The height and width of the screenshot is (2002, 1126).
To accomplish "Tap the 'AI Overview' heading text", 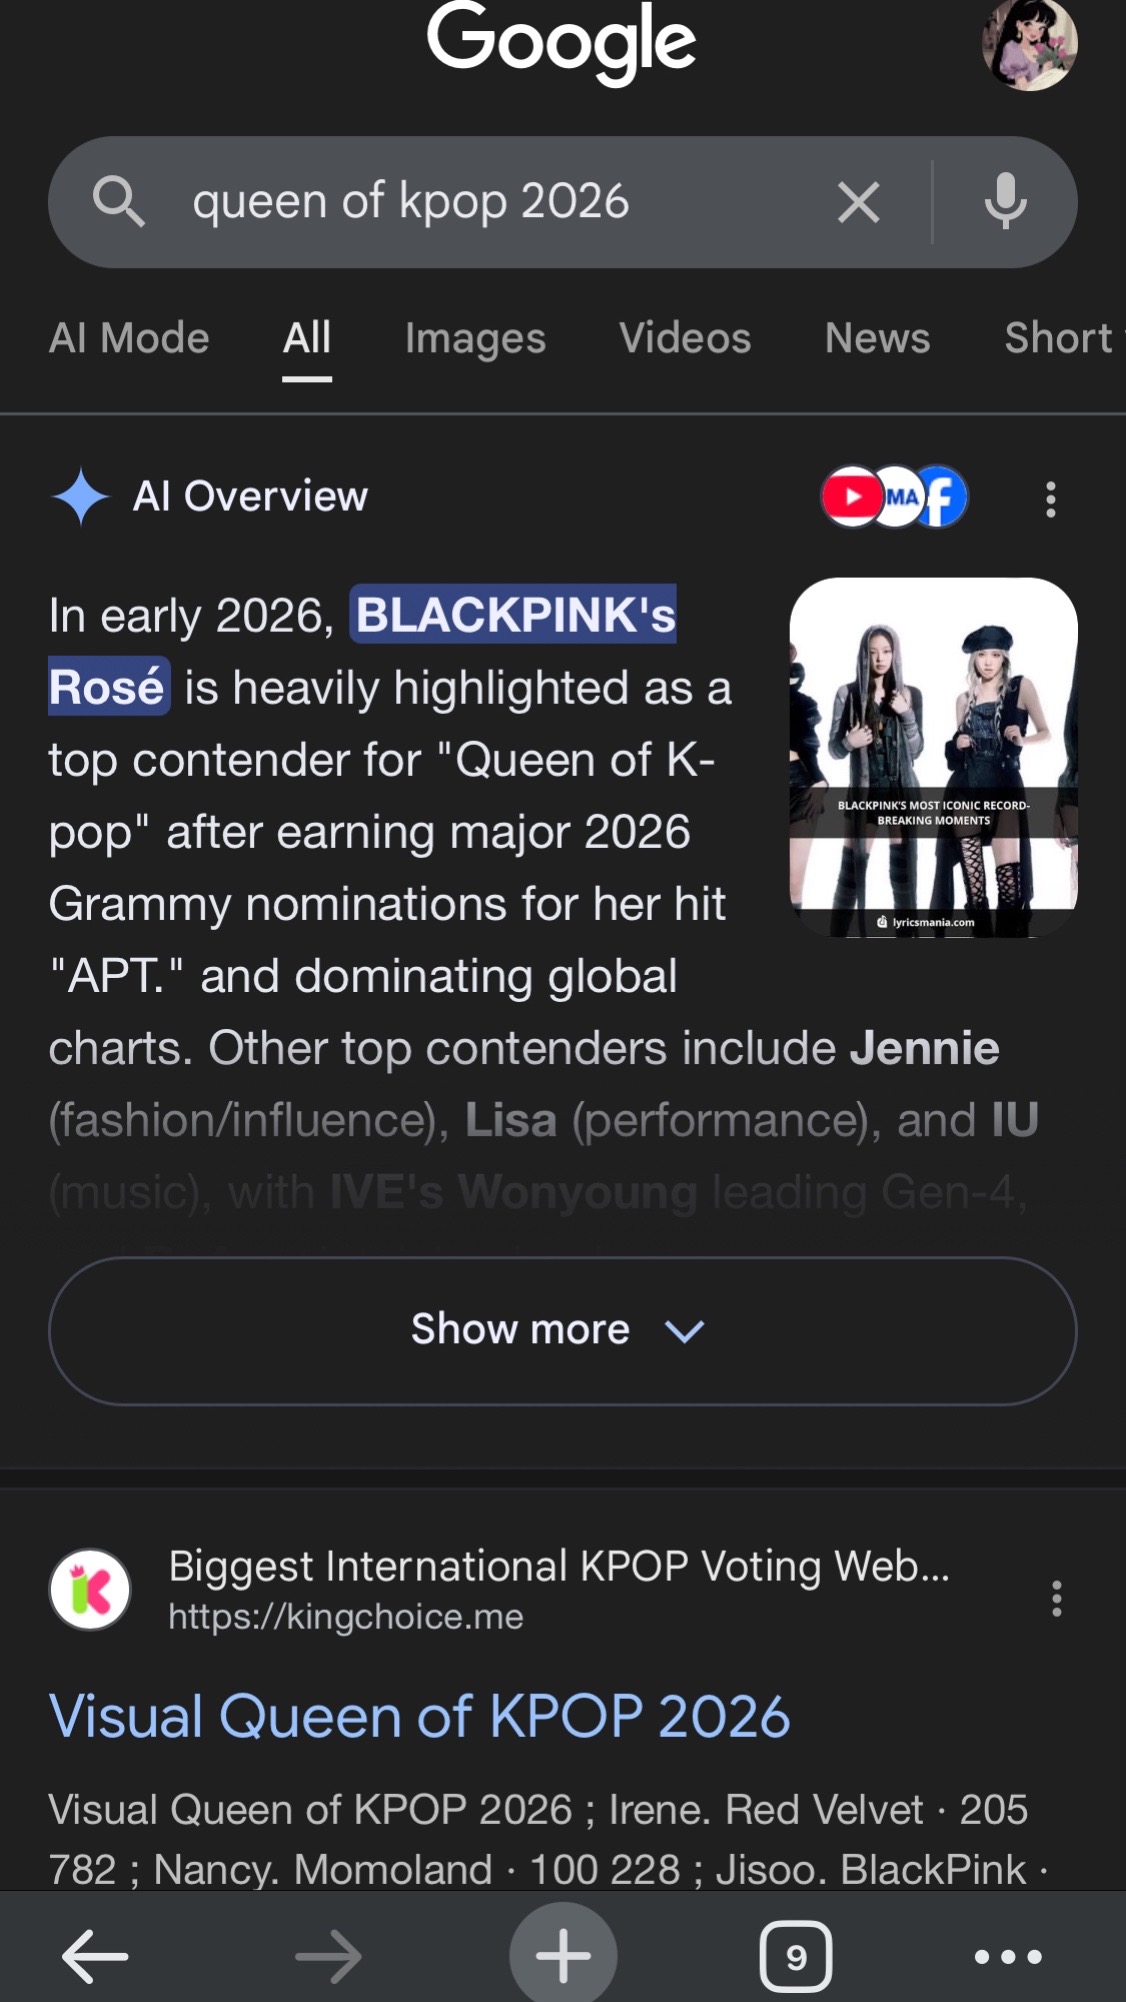I will tap(250, 496).
